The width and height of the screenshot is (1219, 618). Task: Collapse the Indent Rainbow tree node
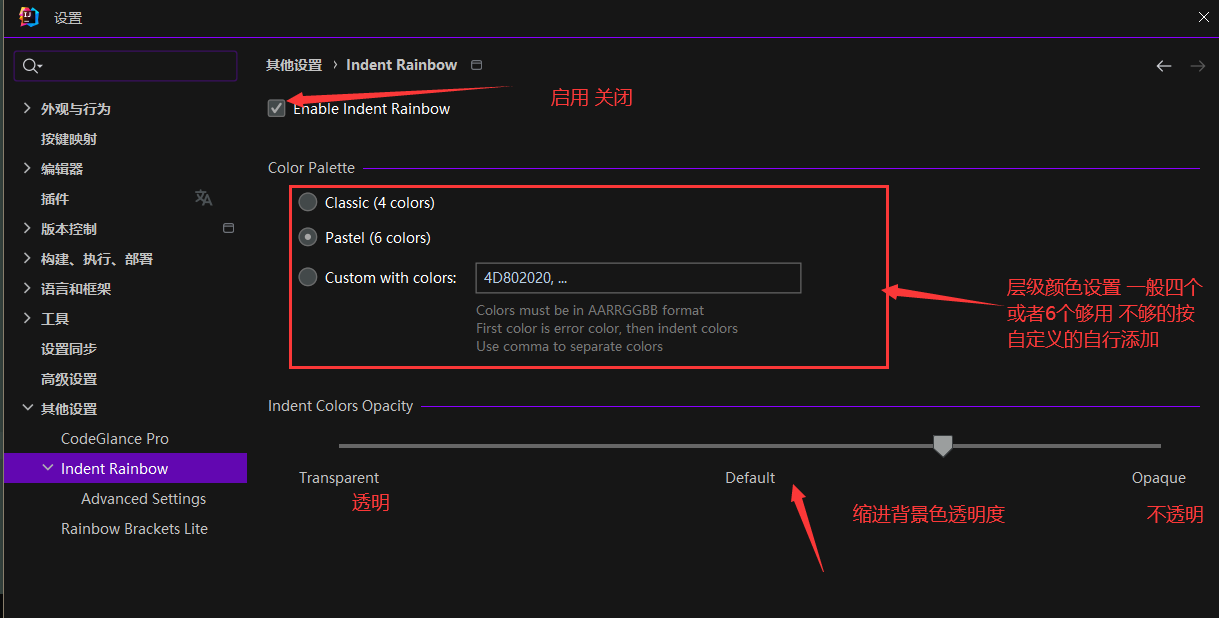48,468
